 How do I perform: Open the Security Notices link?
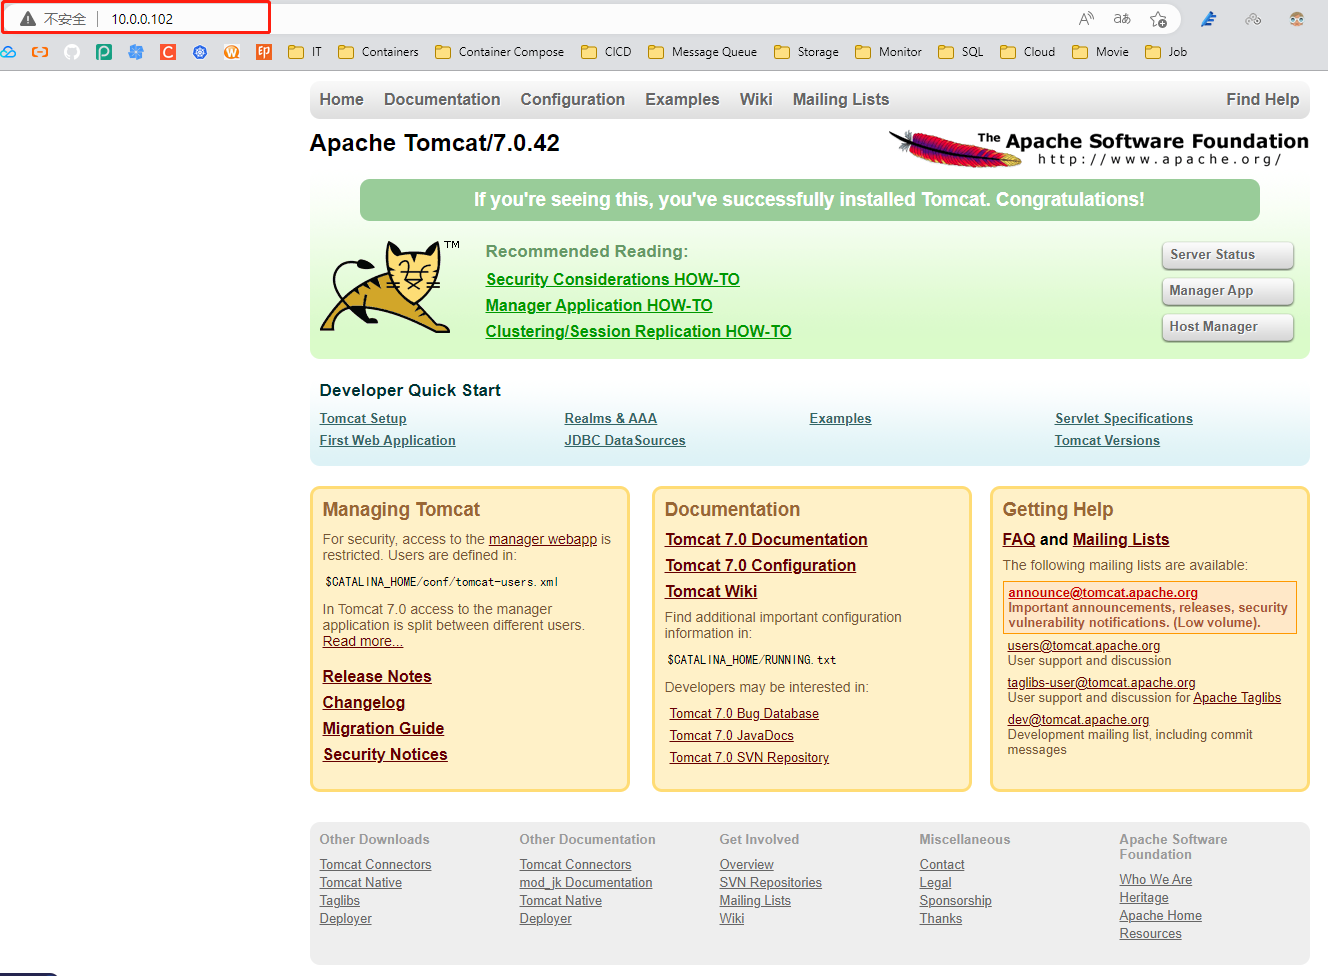385,754
